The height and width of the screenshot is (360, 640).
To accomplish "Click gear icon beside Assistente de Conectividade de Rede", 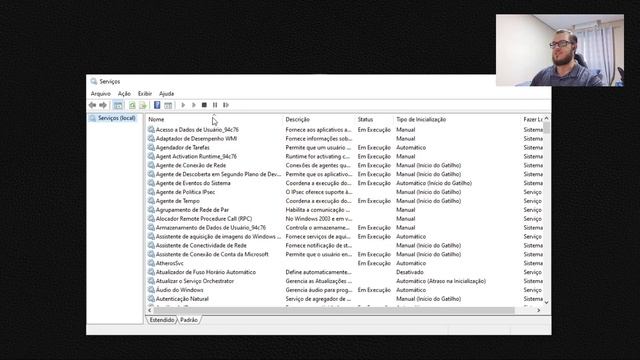I will (151, 245).
